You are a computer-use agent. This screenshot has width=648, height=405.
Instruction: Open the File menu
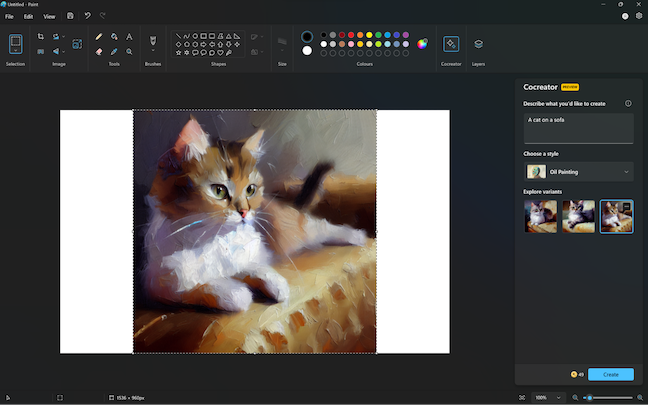coord(9,16)
